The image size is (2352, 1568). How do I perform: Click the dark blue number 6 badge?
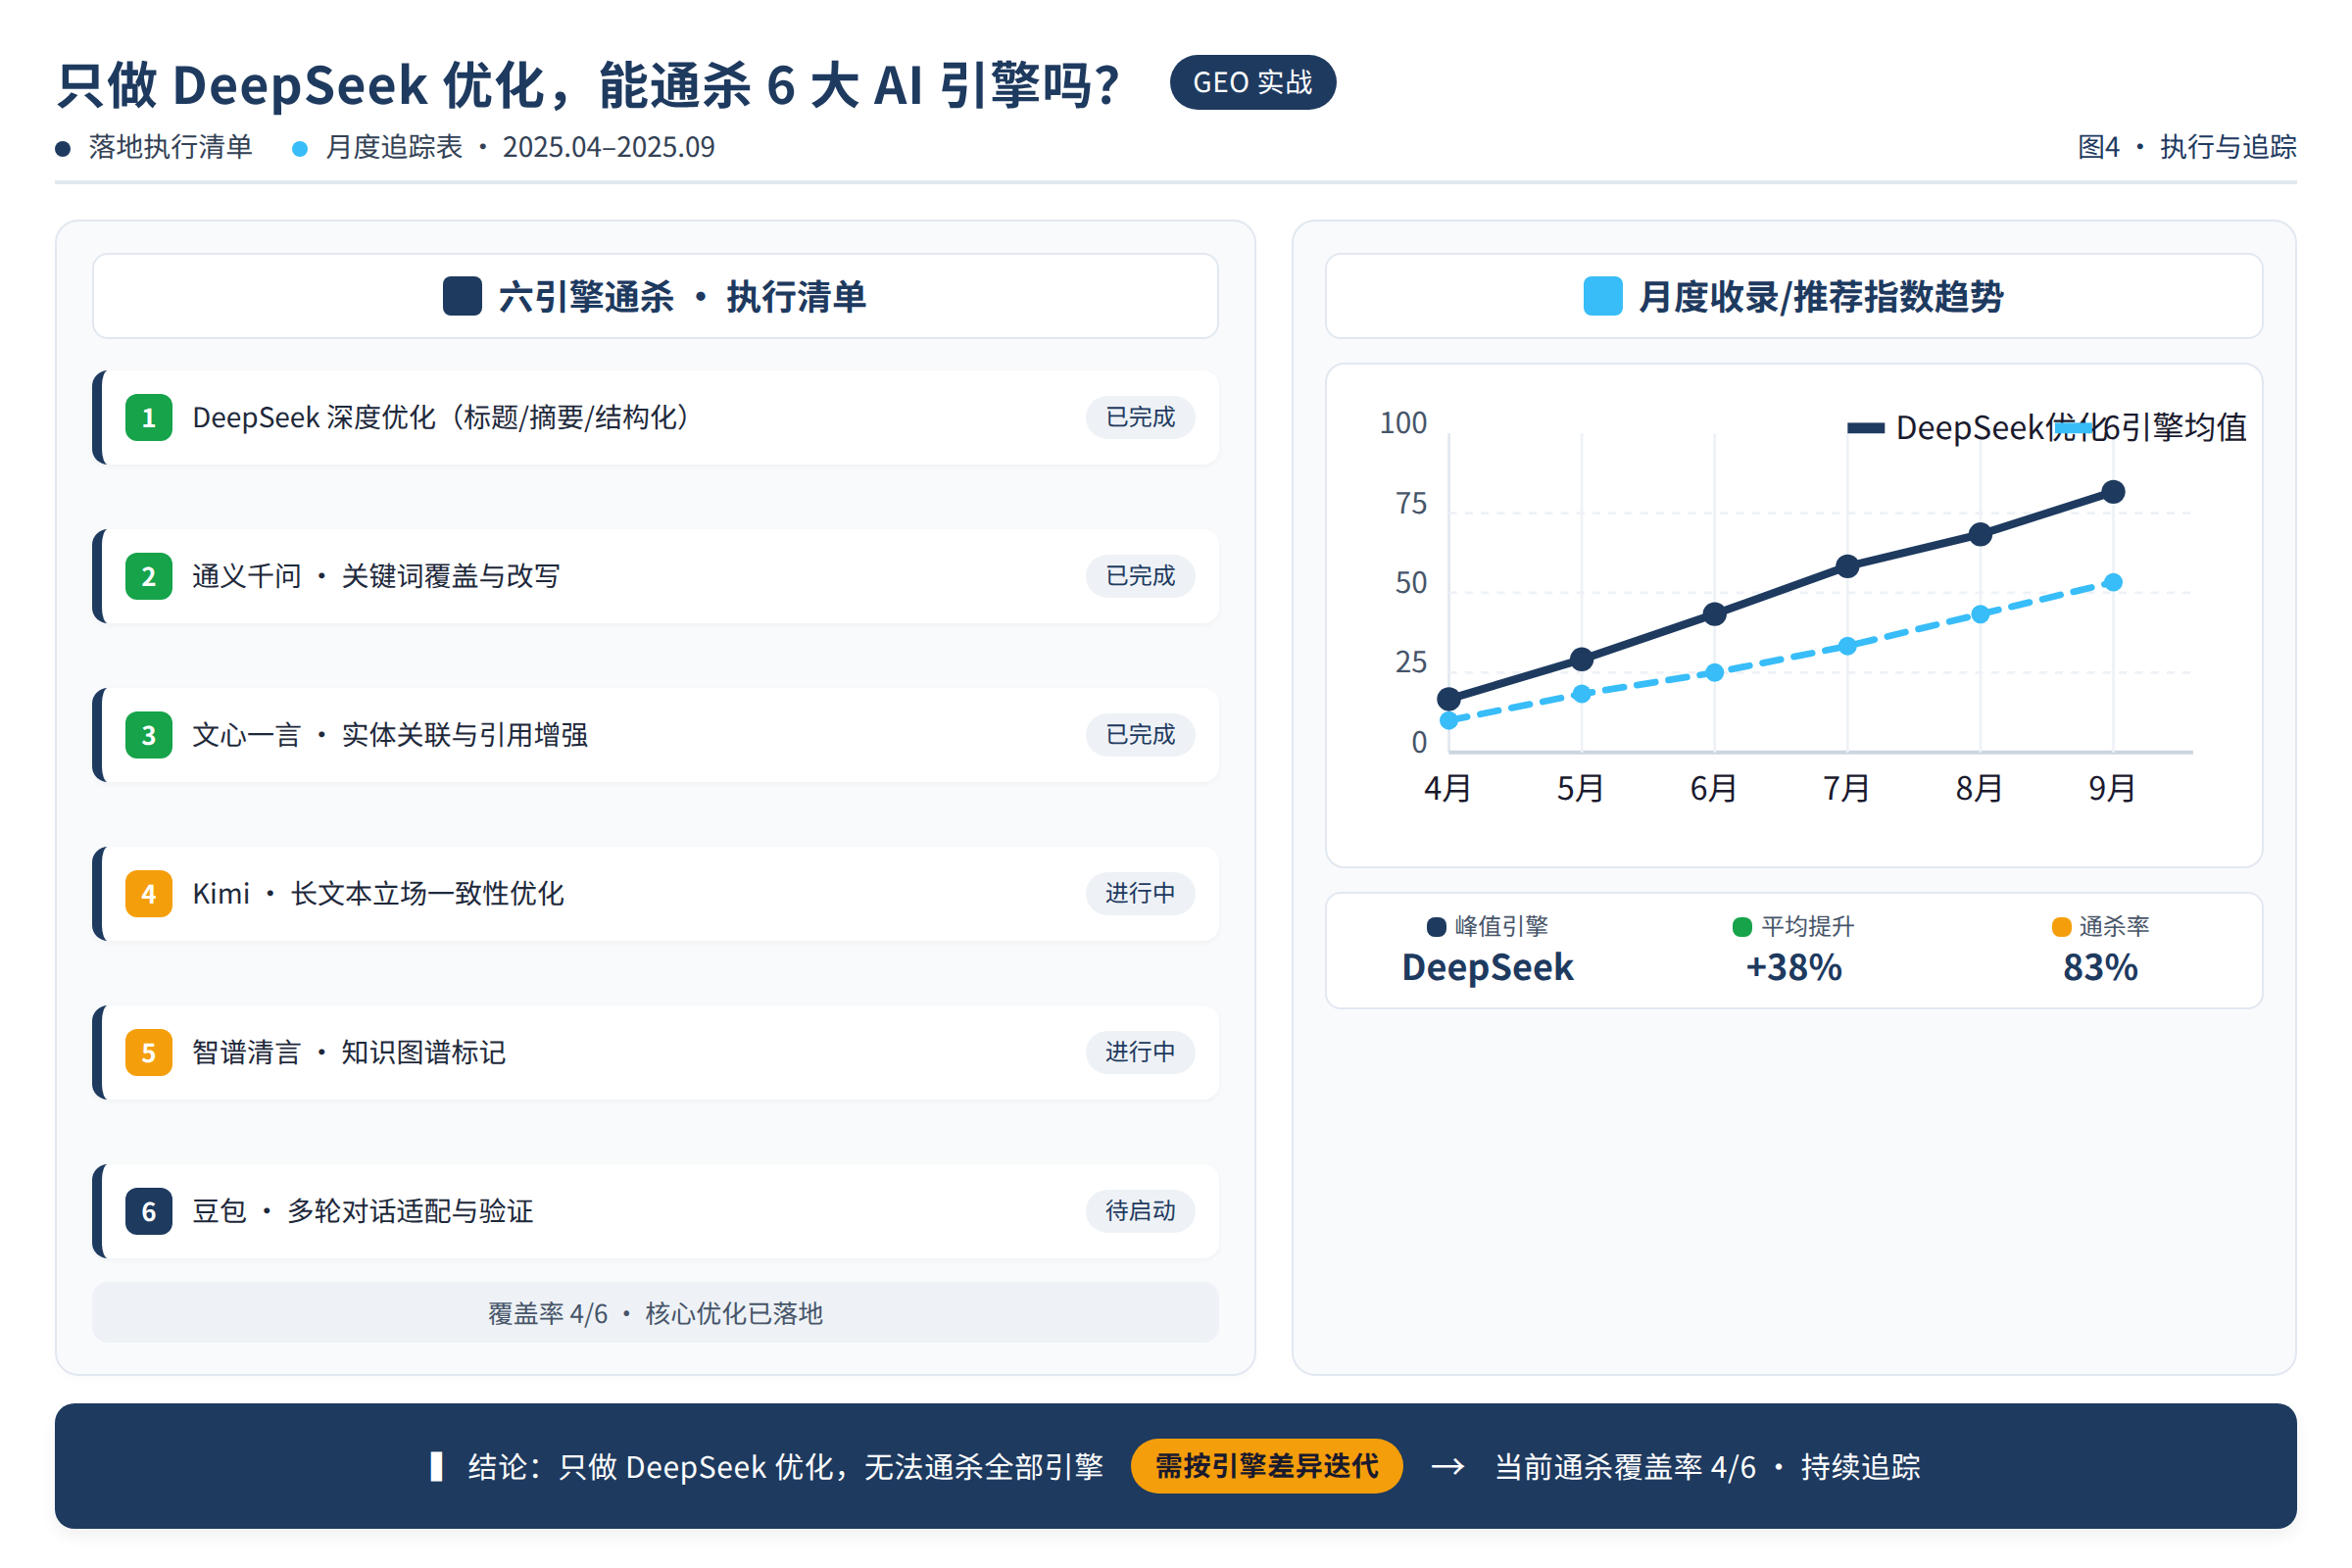pyautogui.click(x=149, y=1212)
